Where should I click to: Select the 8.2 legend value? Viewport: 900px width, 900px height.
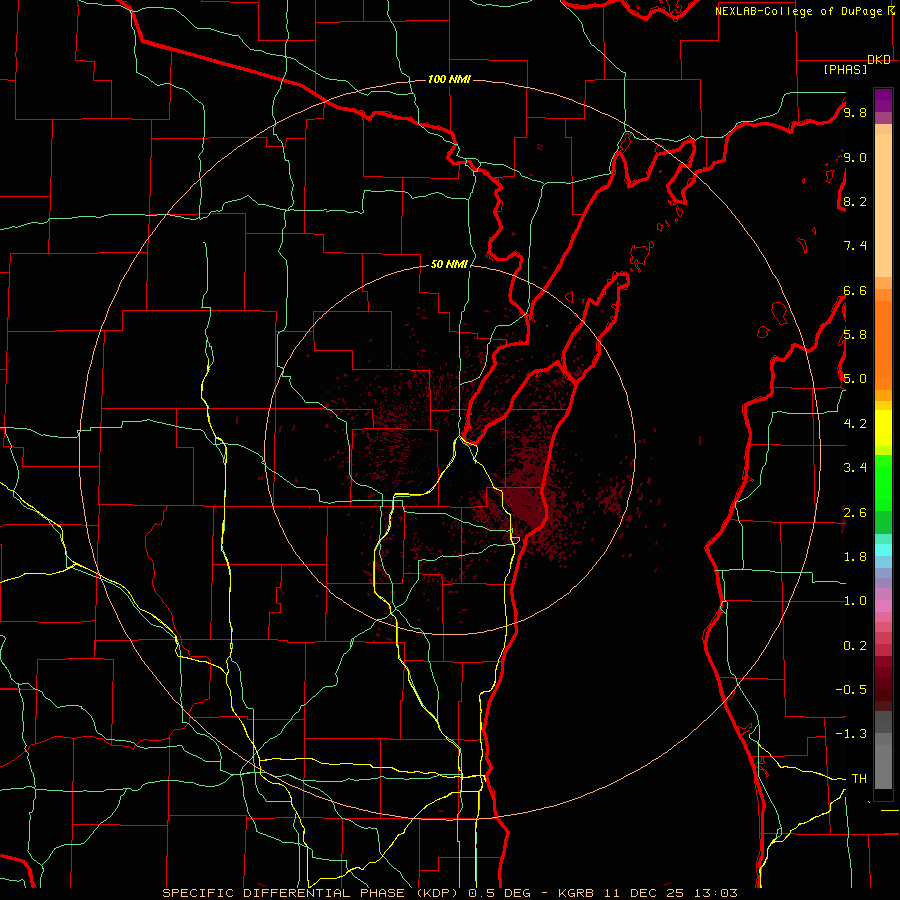point(855,201)
